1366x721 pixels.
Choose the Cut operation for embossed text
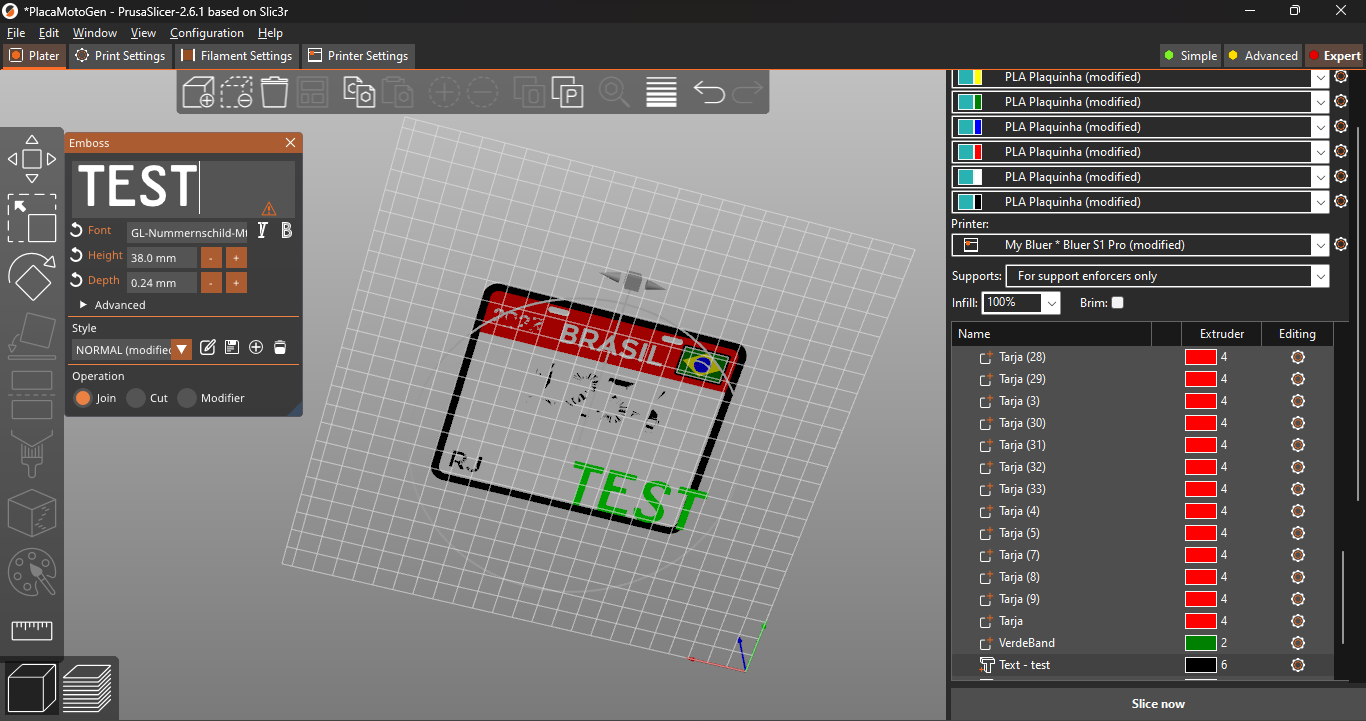136,398
